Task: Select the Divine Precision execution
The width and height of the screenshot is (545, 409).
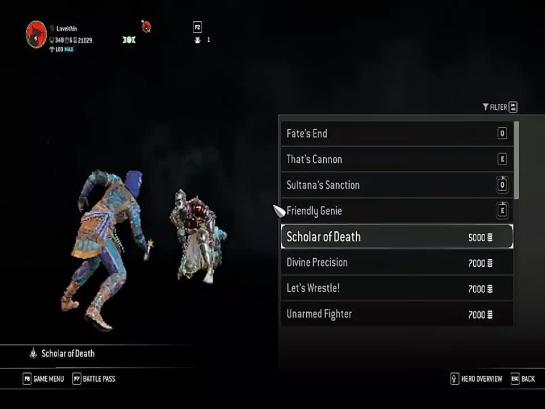Action: 397,263
